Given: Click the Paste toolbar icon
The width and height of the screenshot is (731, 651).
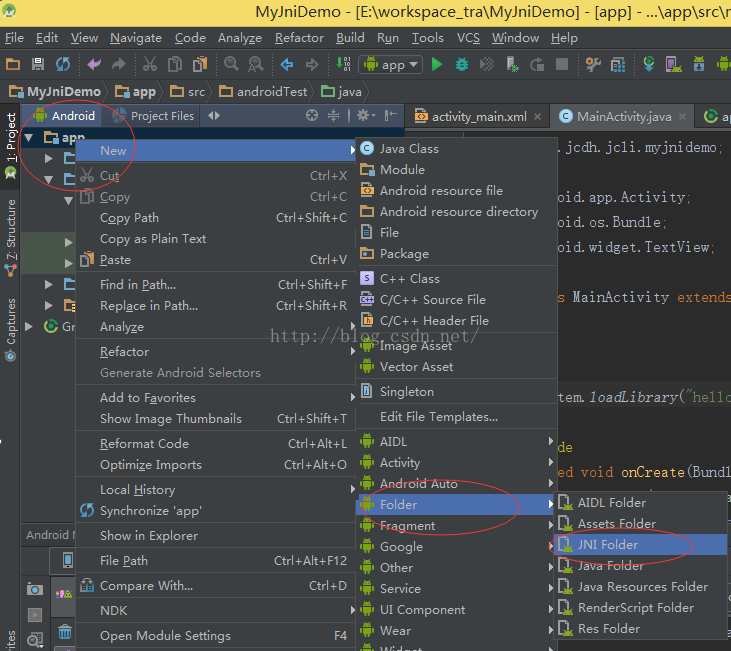Looking at the screenshot, I should click(x=200, y=64).
